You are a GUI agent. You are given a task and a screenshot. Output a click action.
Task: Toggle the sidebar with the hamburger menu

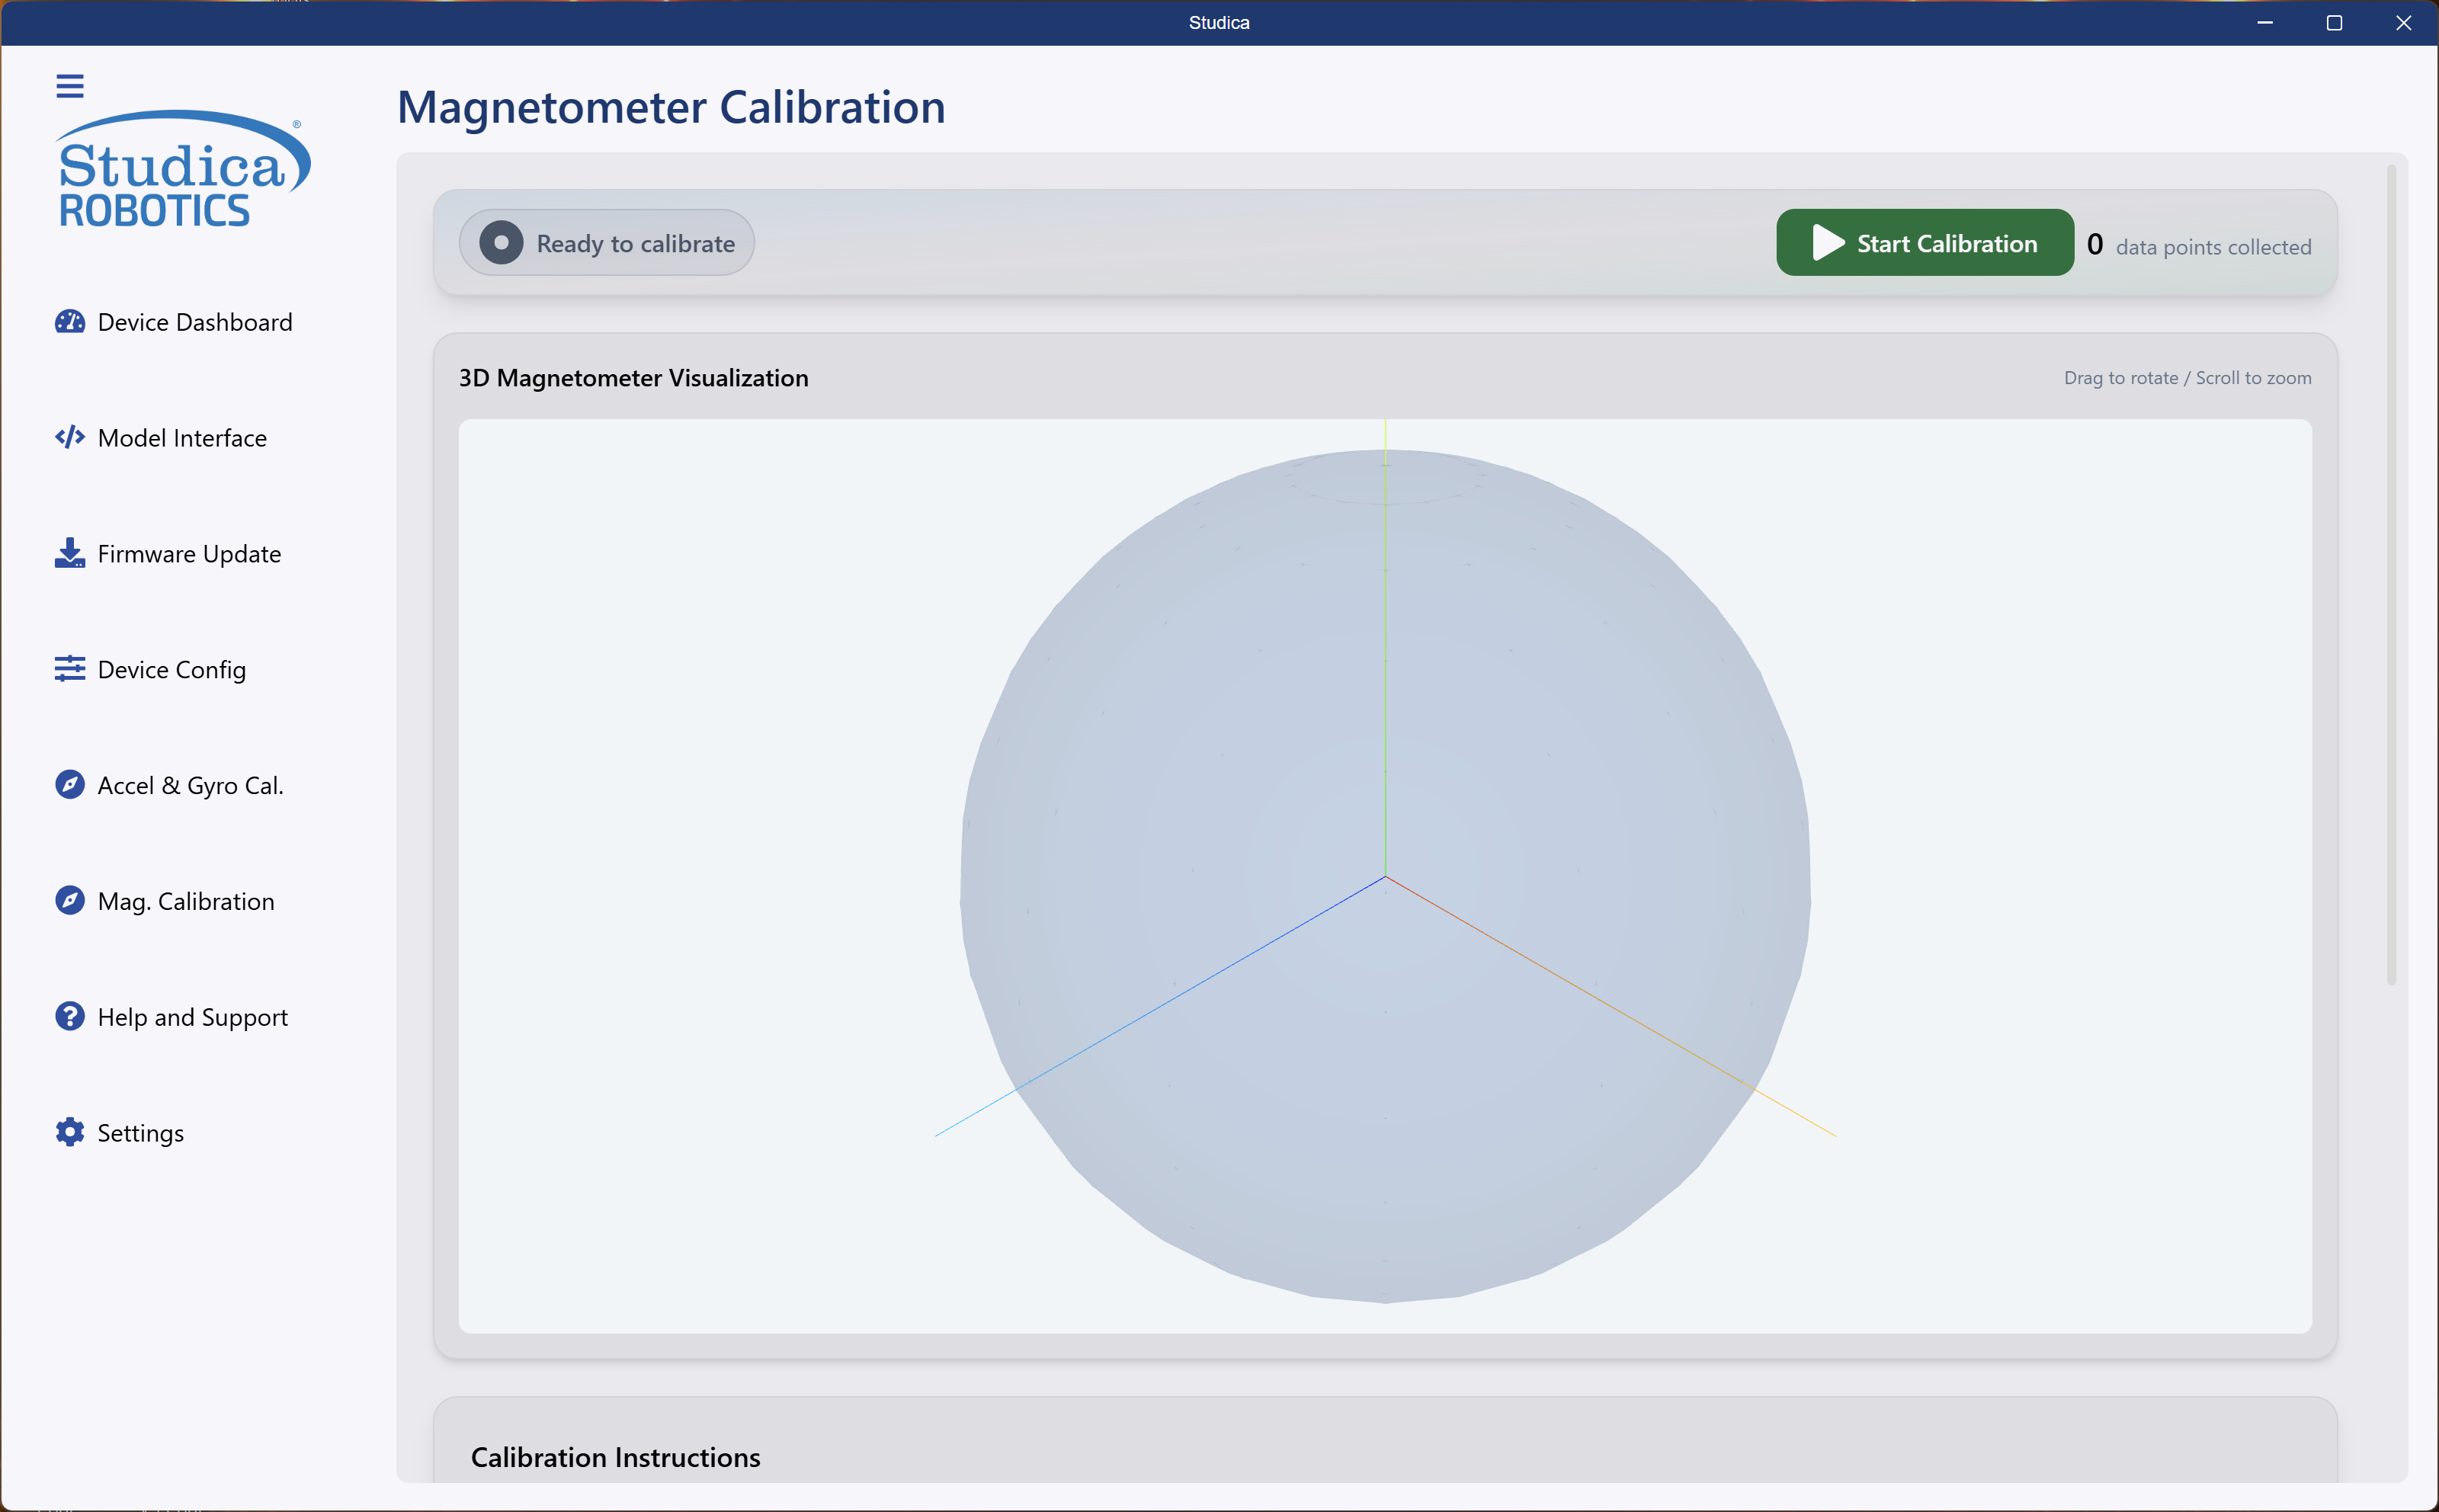70,86
